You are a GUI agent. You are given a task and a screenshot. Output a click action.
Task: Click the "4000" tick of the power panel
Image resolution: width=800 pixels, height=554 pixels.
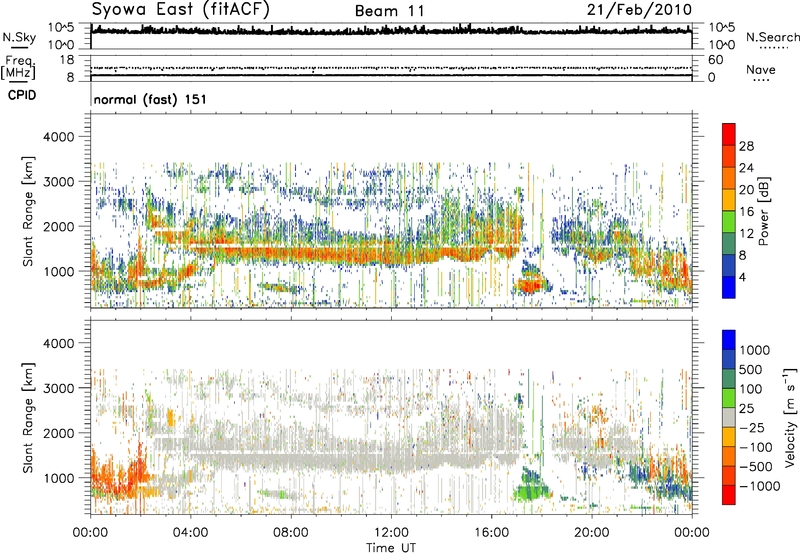coord(58,137)
